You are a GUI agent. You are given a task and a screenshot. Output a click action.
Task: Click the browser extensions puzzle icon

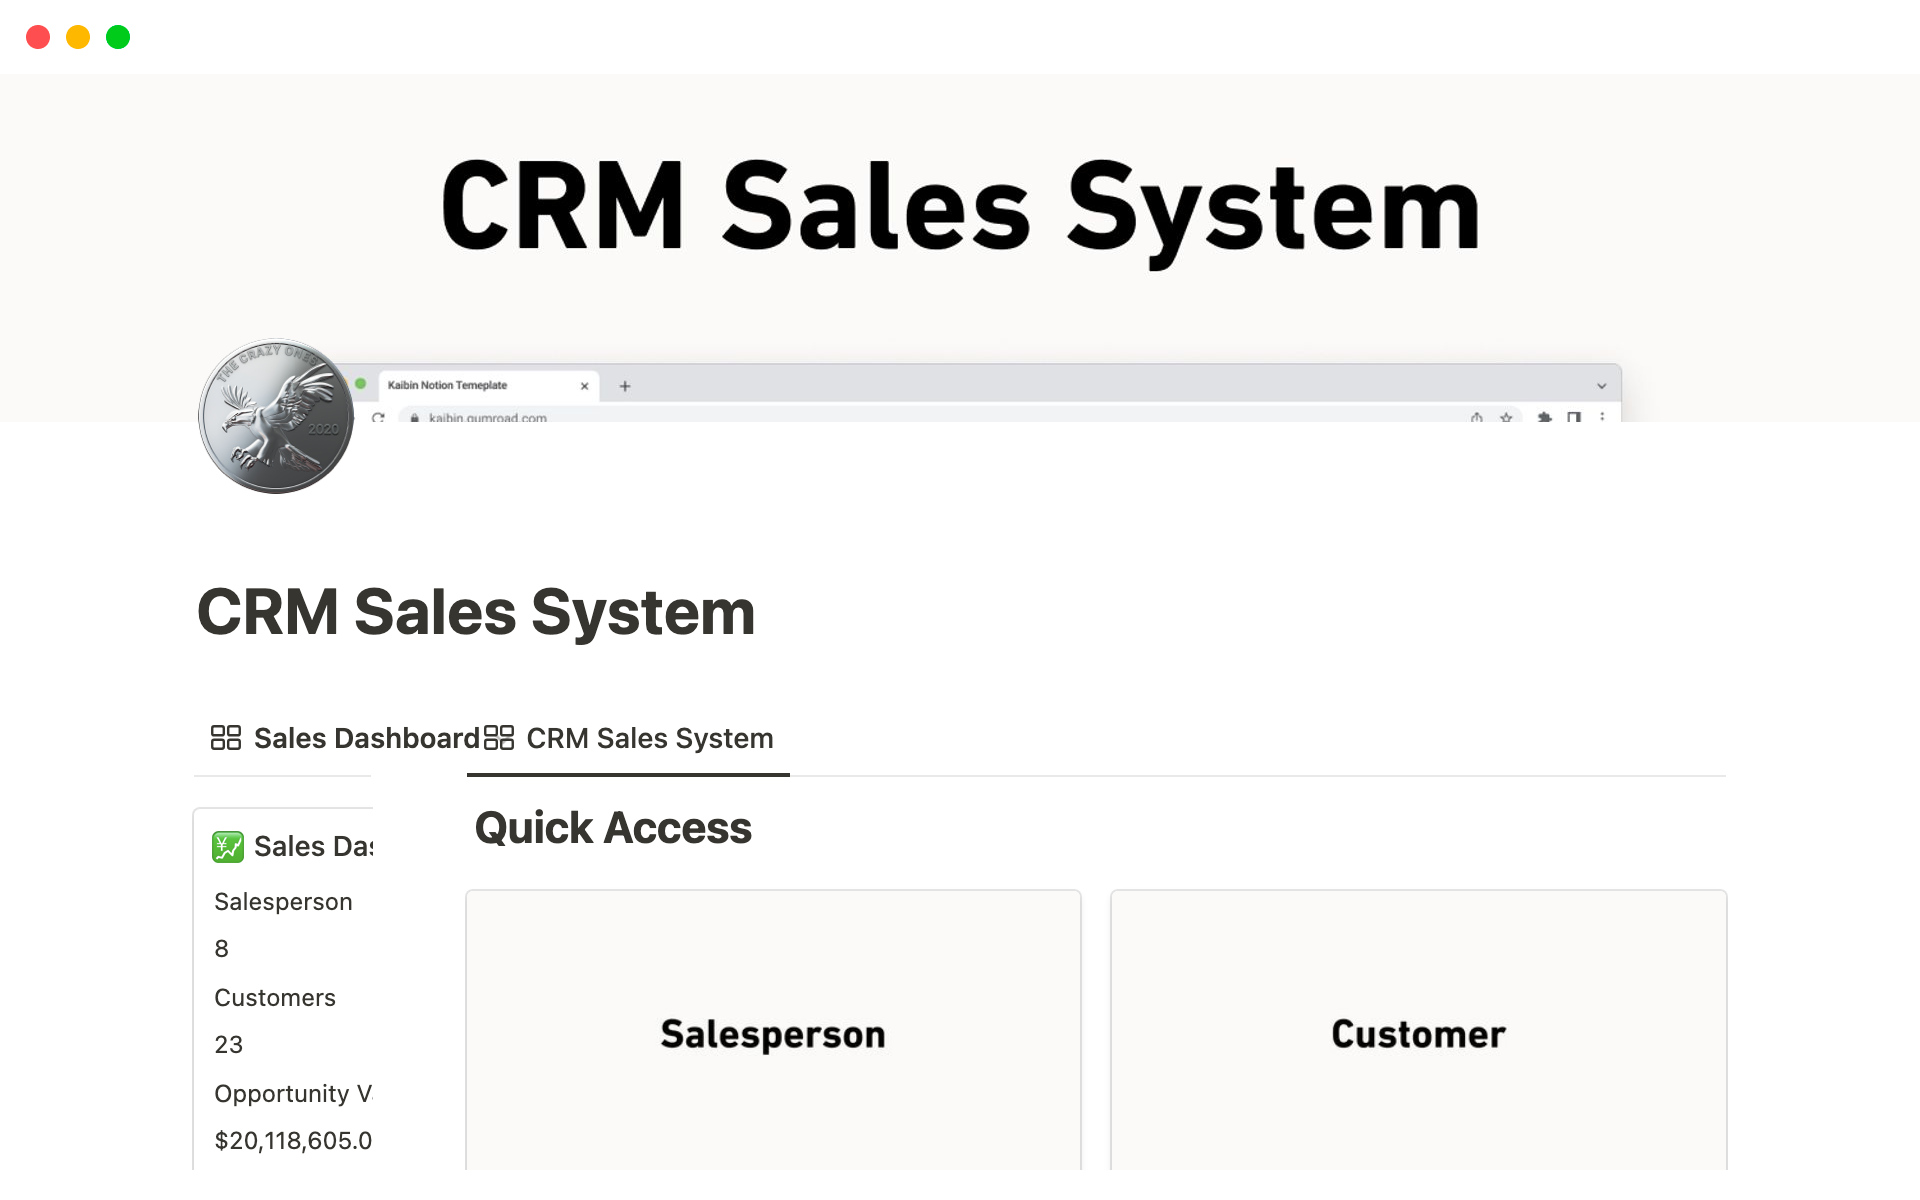click(1544, 417)
